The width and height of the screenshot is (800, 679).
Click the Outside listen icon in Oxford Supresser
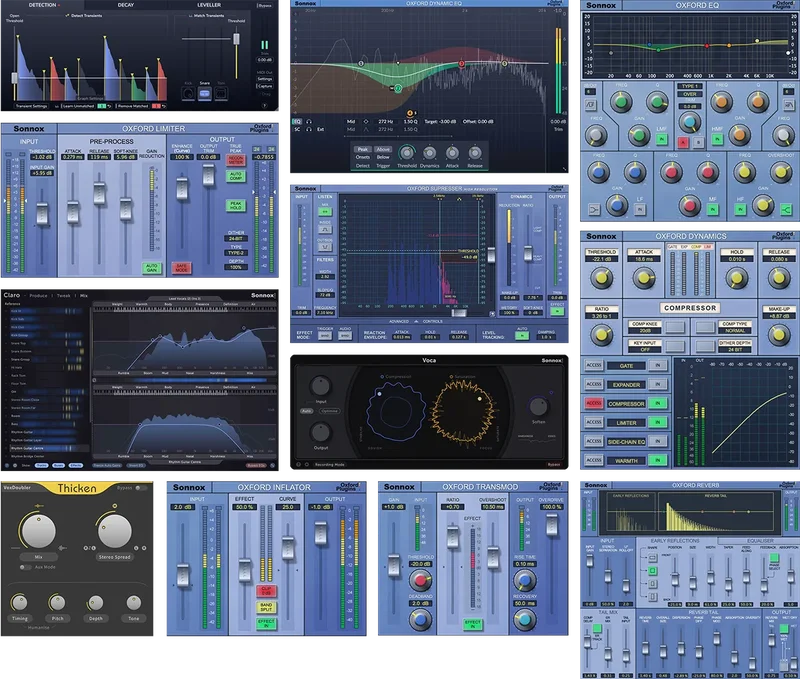coord(325,247)
